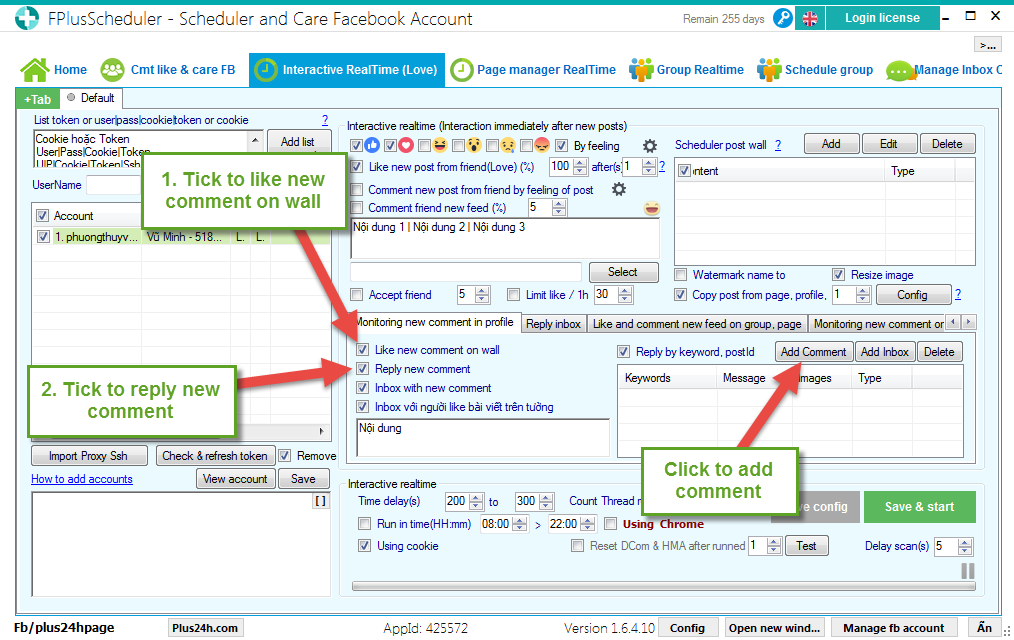Click the red Love heart reaction icon
Viewport: 1014px width, 640px height.
[x=406, y=145]
